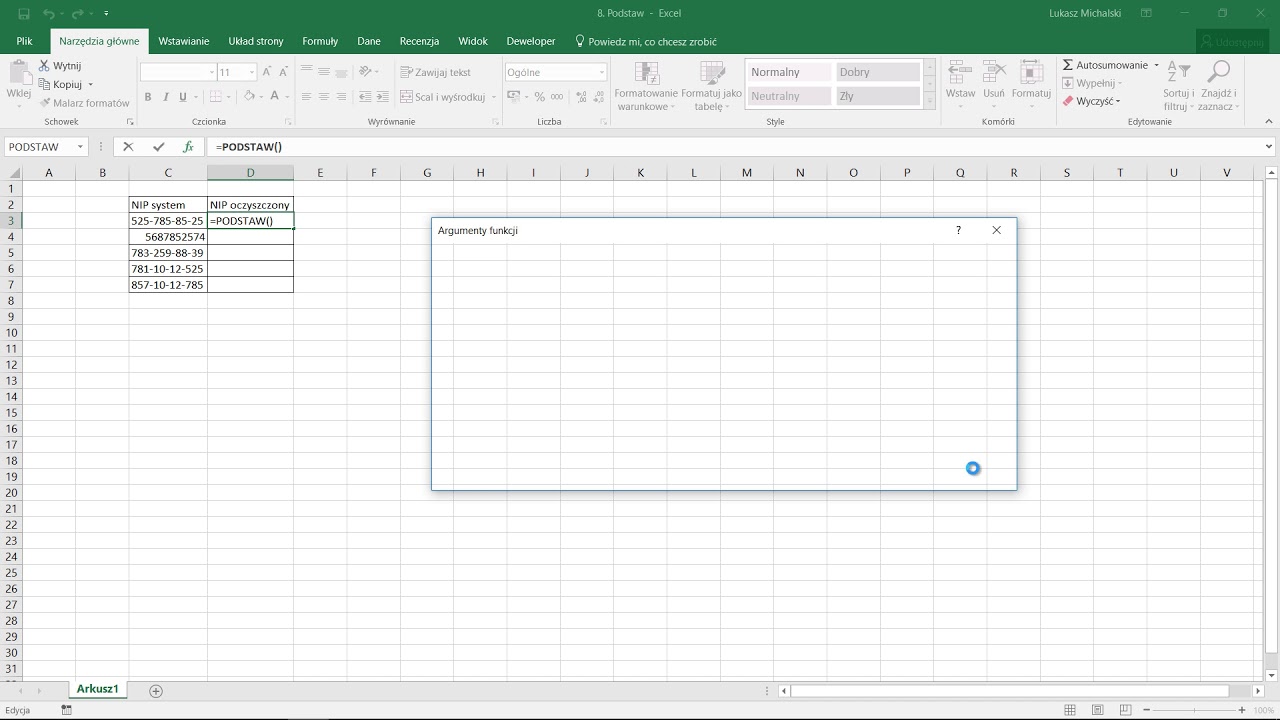Screen dimensions: 1280x720
Task: Add new sheet with plus icon
Action: click(x=156, y=690)
